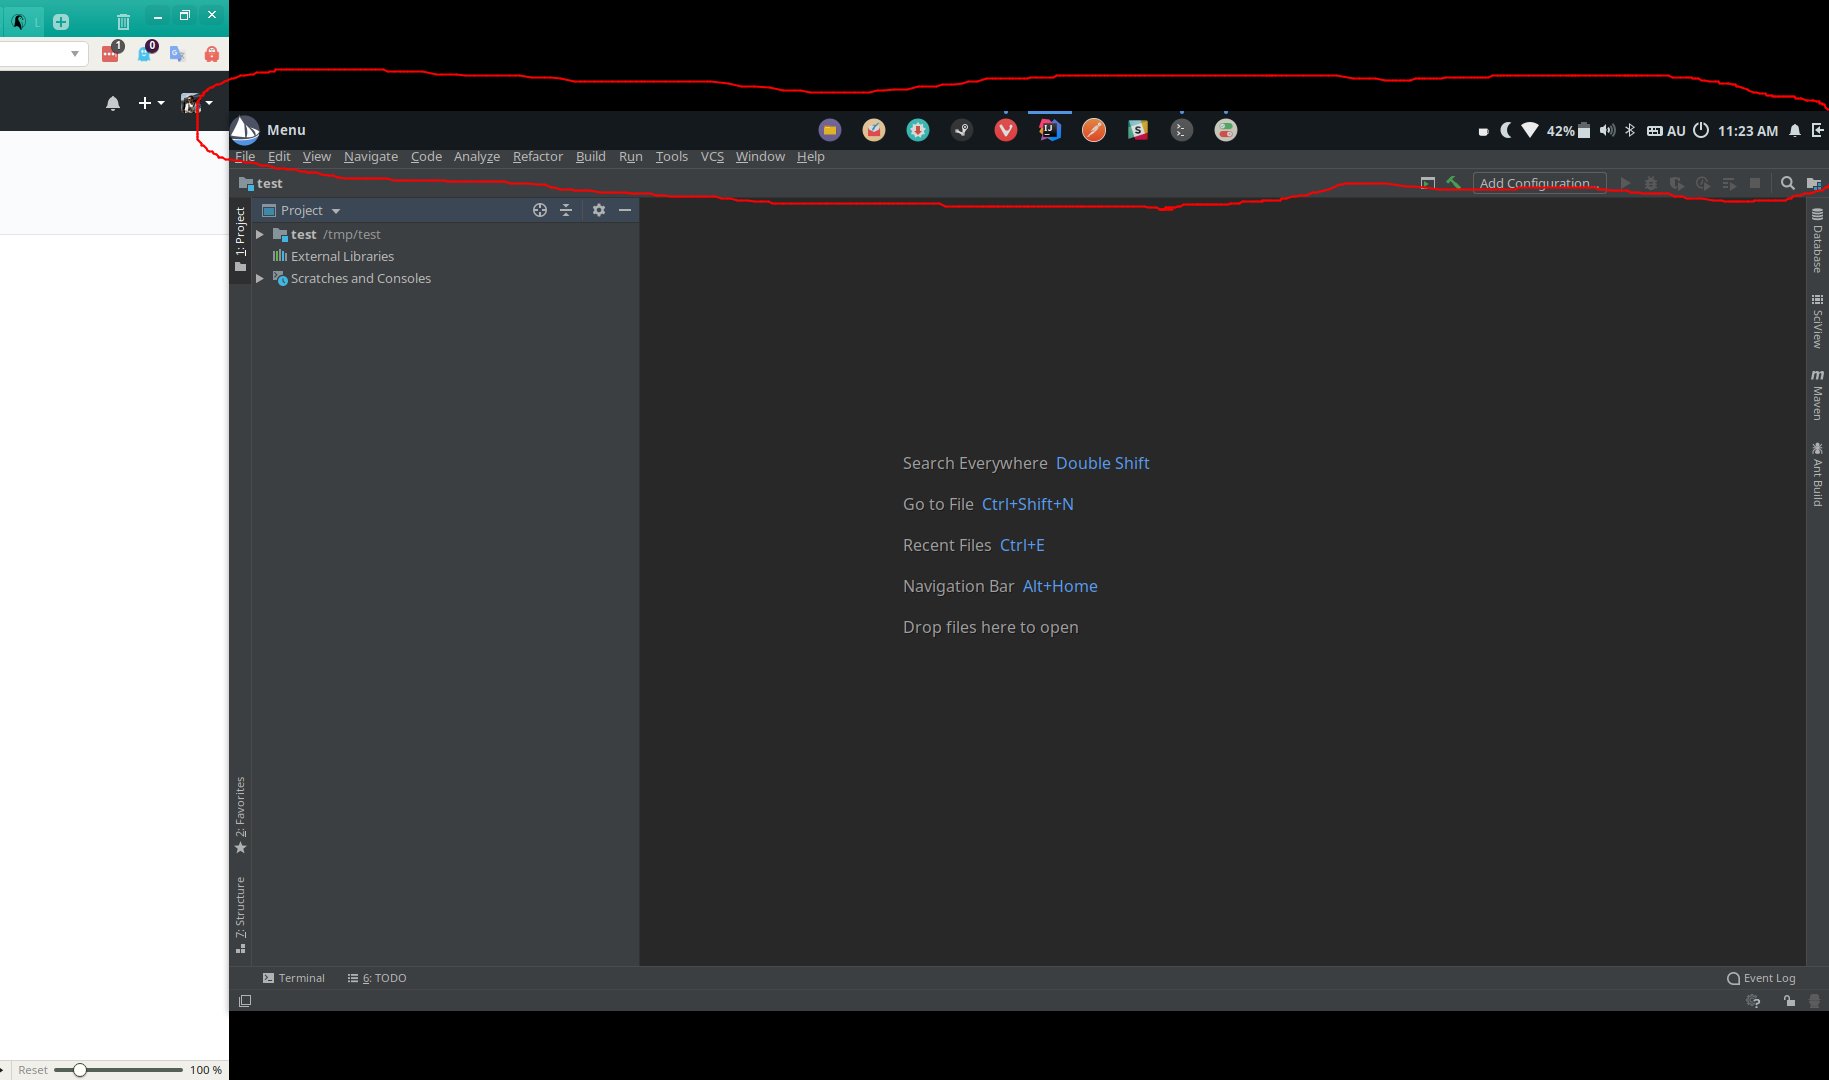
Task: Open the Build hammer icon
Action: point(1453,183)
